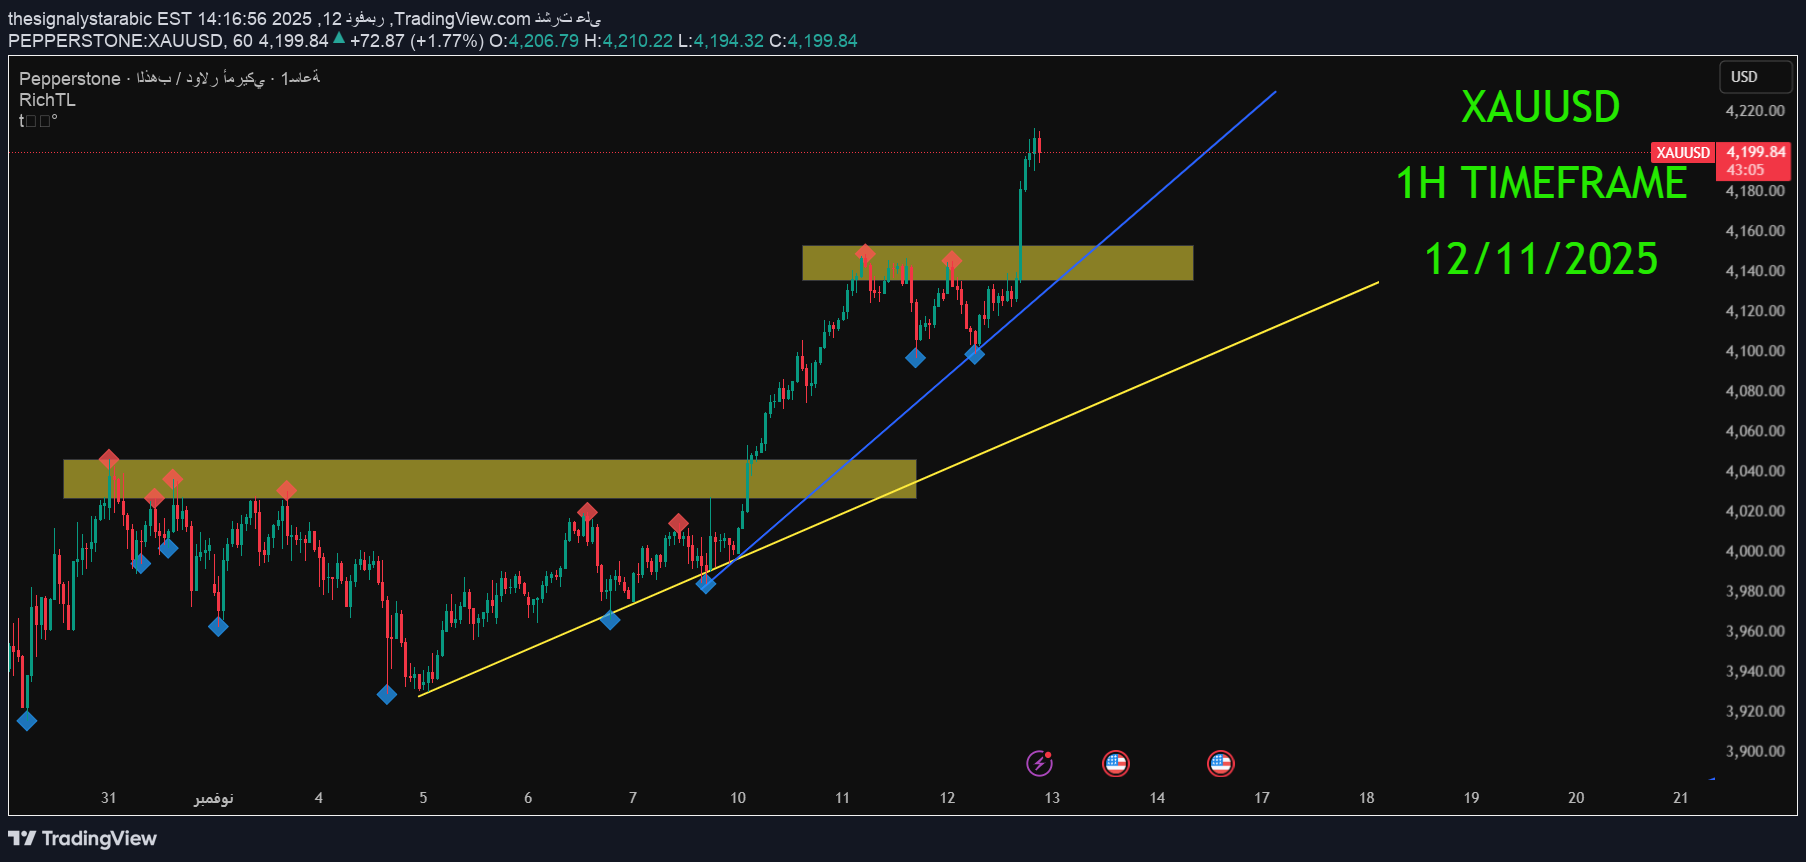Select the red diamond atop the upper resistance zone's left side
Viewport: 1806px width, 862px height.
pos(865,254)
